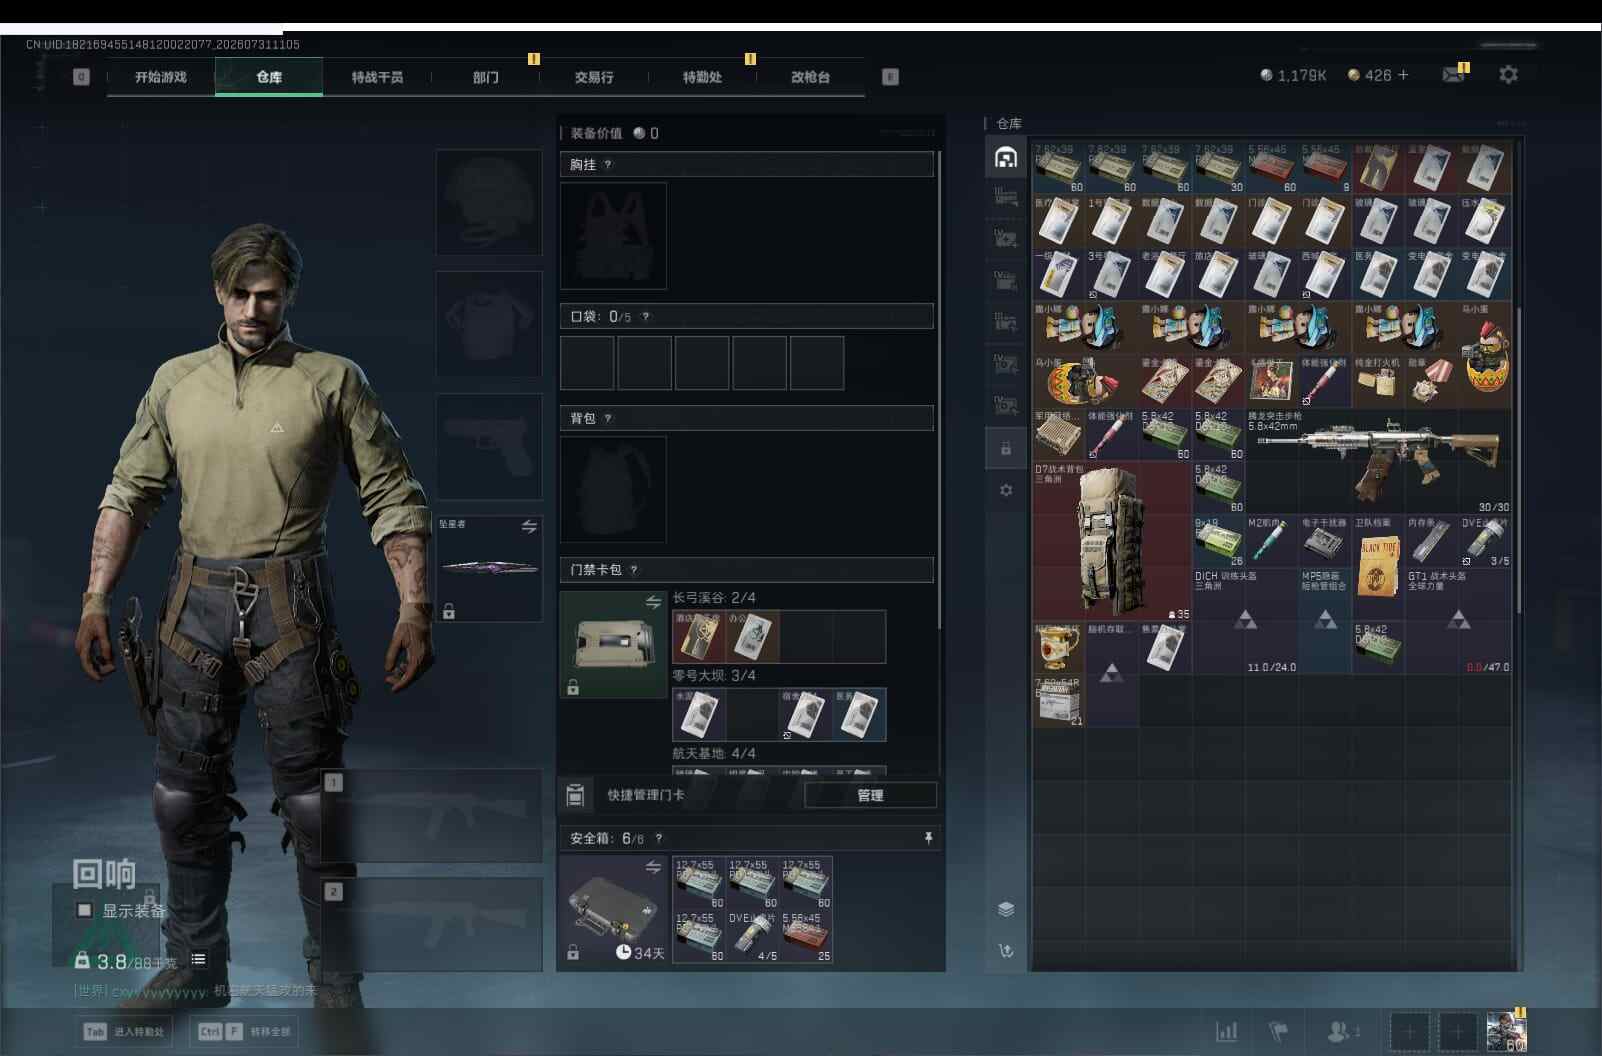Click the plus button beside the 426 currency

click(1403, 75)
